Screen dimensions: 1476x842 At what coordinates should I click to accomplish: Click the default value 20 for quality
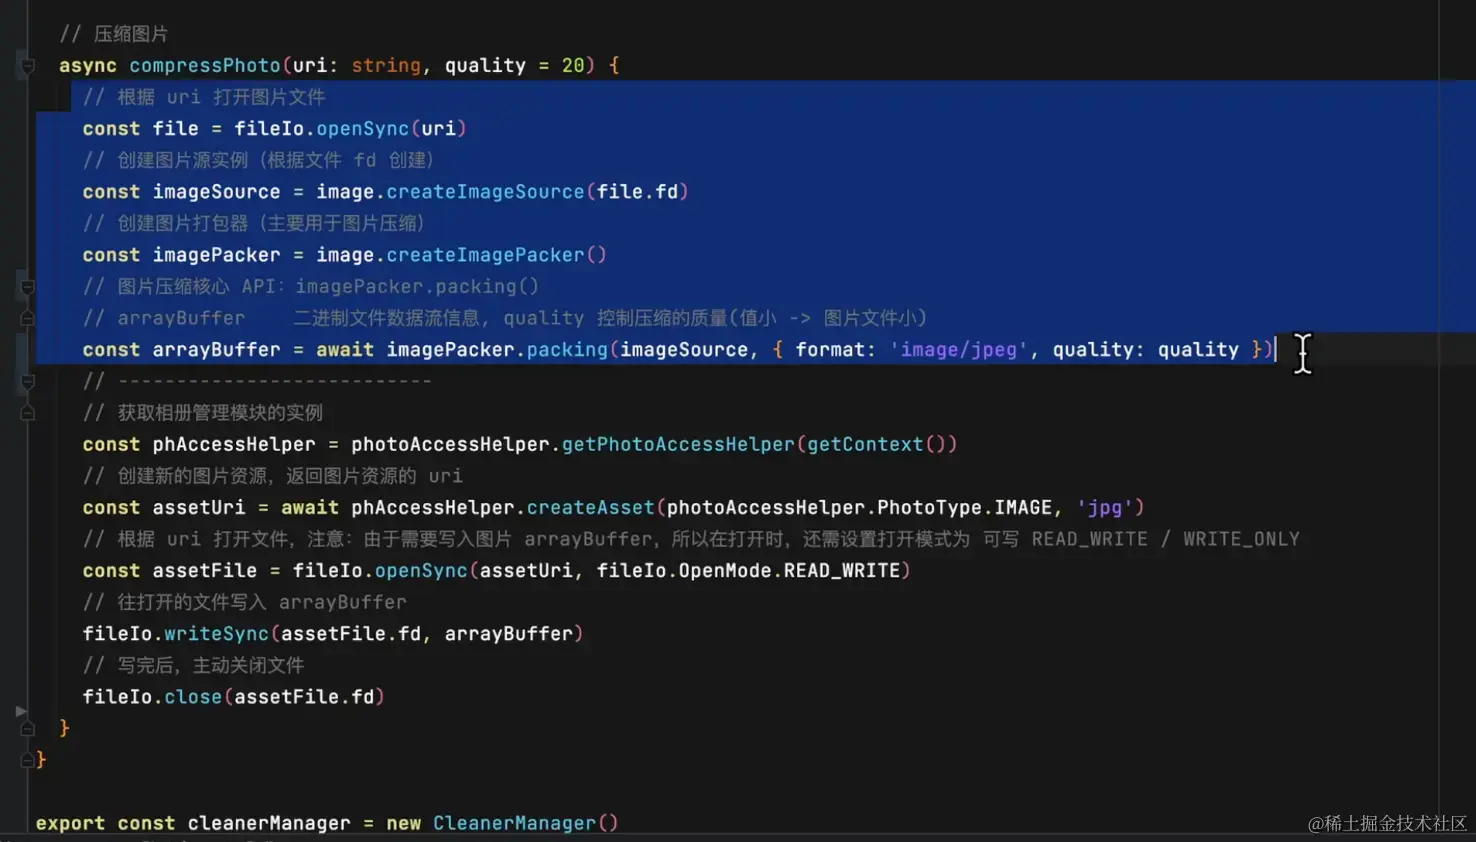coord(573,65)
